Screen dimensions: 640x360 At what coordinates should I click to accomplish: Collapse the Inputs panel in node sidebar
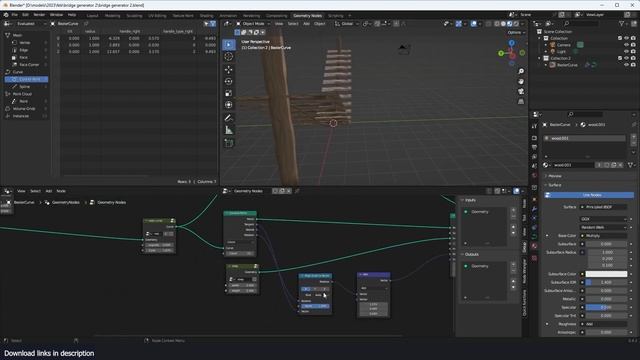click(x=470, y=200)
